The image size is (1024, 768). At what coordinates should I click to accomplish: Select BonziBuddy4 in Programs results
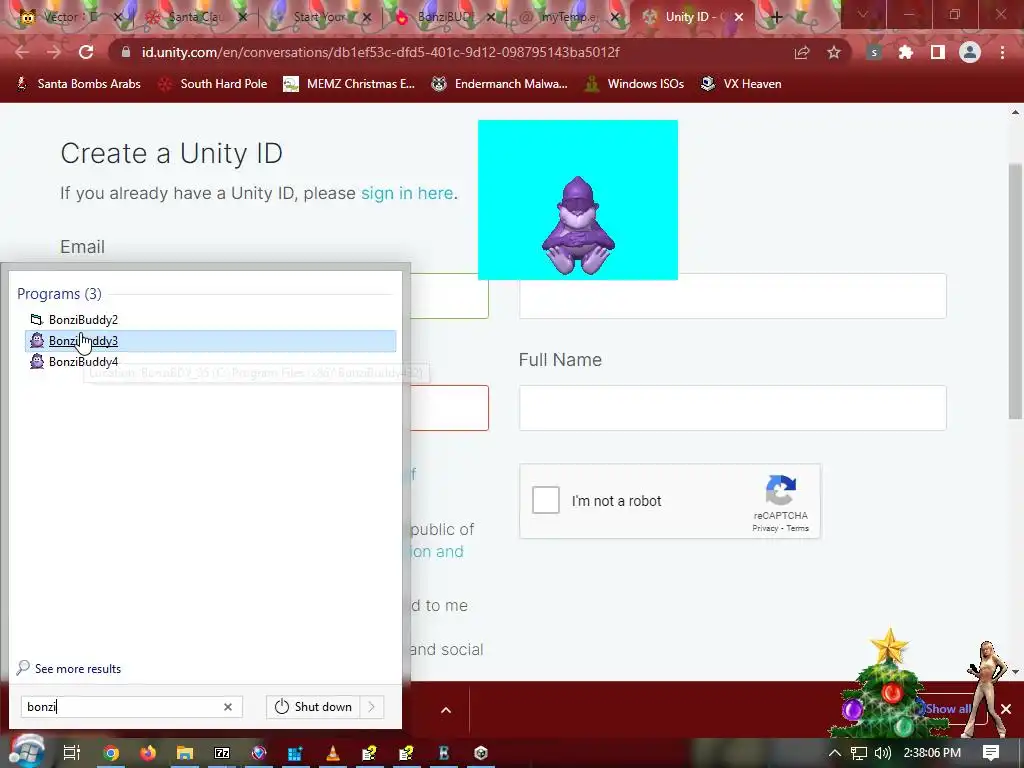click(x=210, y=362)
